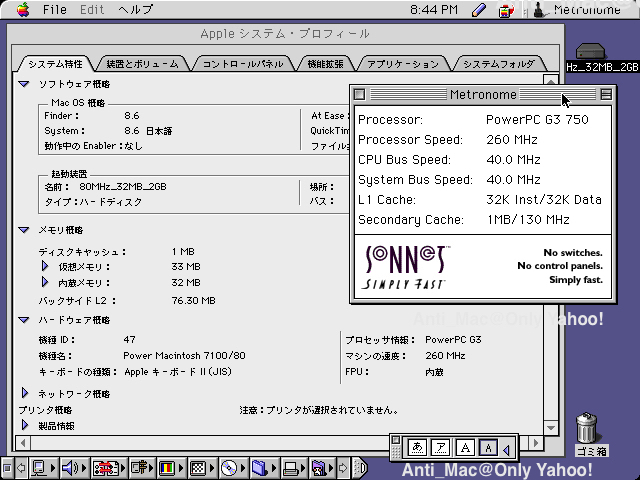640x480 pixels.
Task: Click the Control Strip close box
Action: [x=6, y=468]
